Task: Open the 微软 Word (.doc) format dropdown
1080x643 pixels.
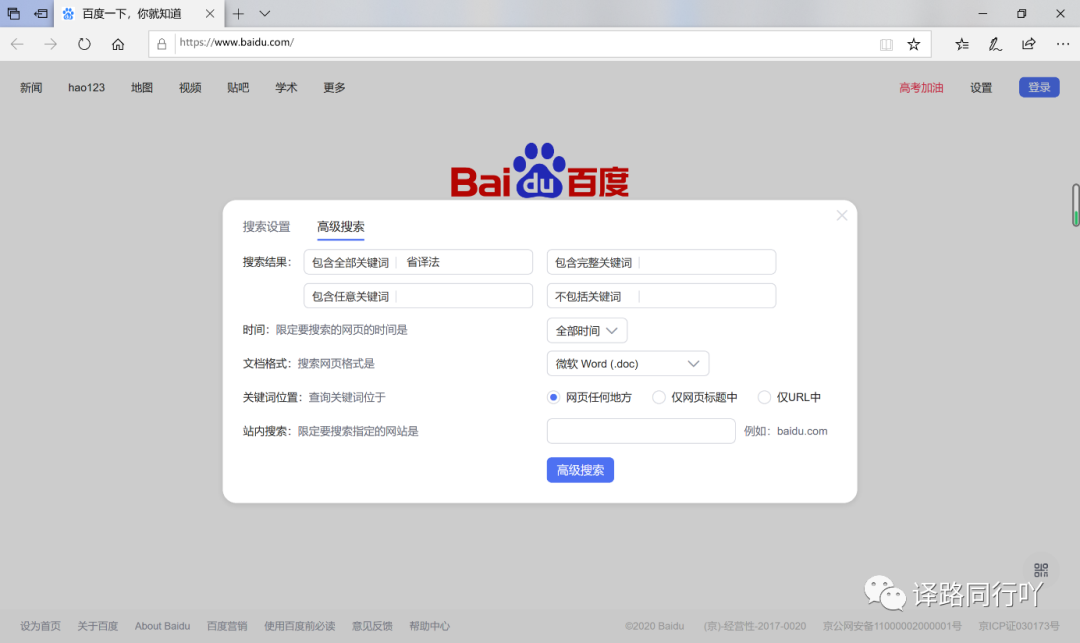Action: click(627, 363)
